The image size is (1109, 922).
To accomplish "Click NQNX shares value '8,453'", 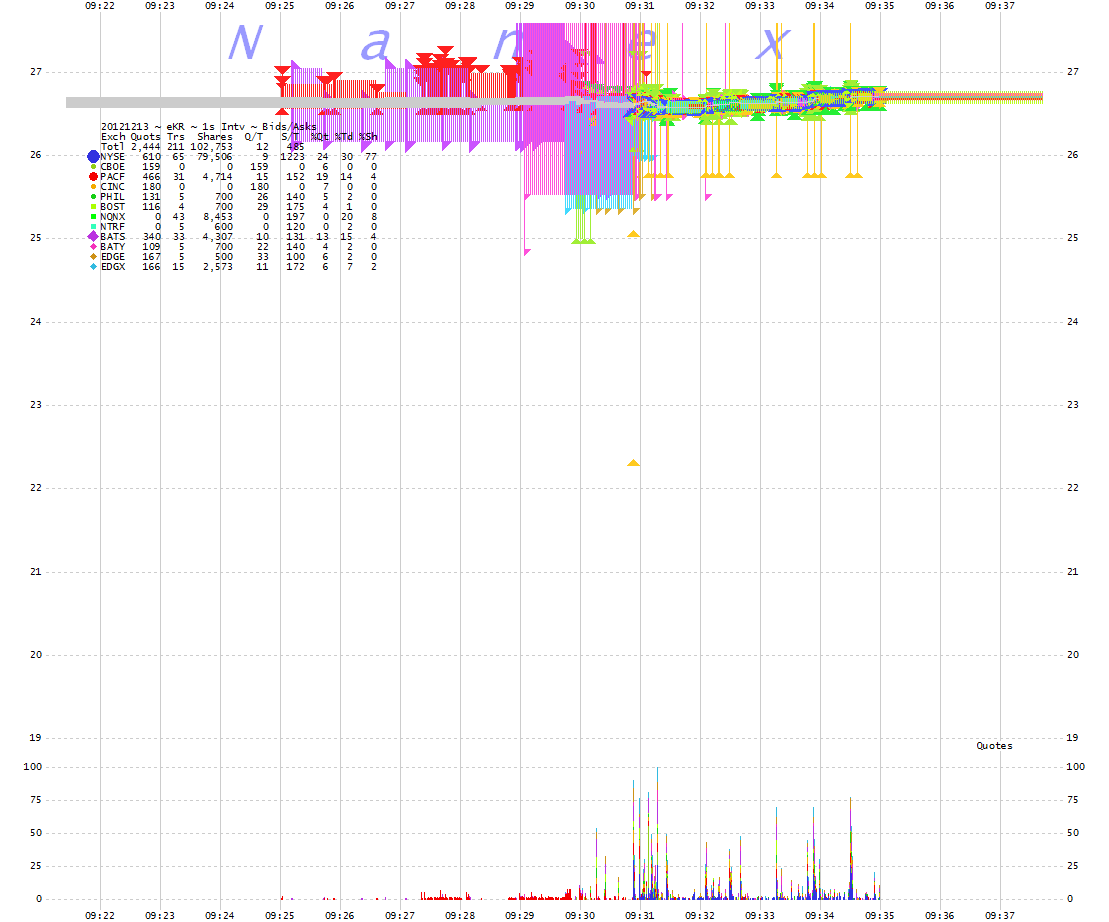I will 218,217.
